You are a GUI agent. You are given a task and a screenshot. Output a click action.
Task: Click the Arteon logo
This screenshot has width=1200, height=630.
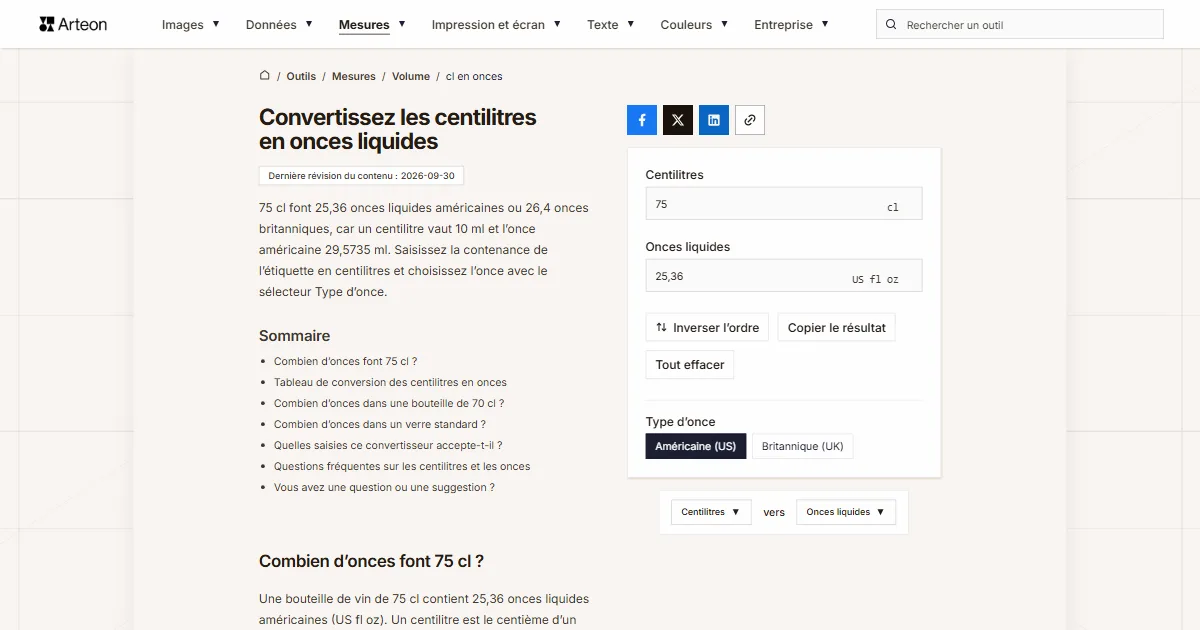[x=73, y=24]
